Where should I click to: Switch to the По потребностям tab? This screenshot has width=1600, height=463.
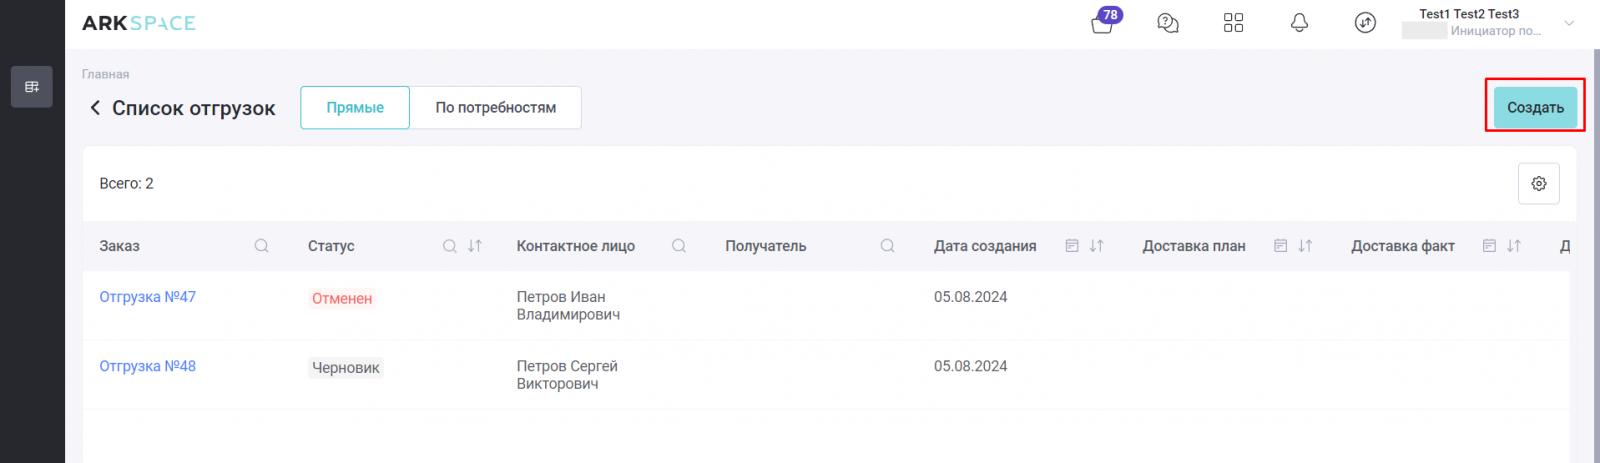(496, 108)
